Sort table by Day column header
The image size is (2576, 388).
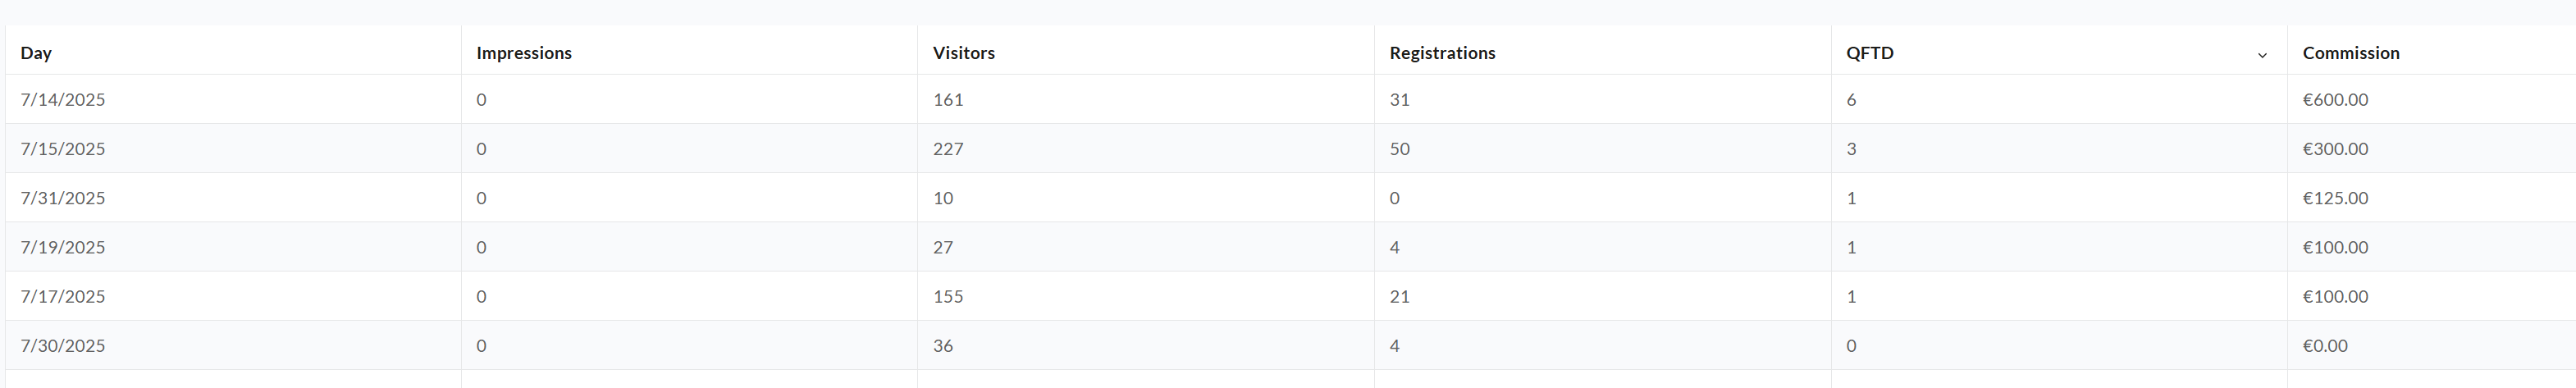(x=36, y=53)
